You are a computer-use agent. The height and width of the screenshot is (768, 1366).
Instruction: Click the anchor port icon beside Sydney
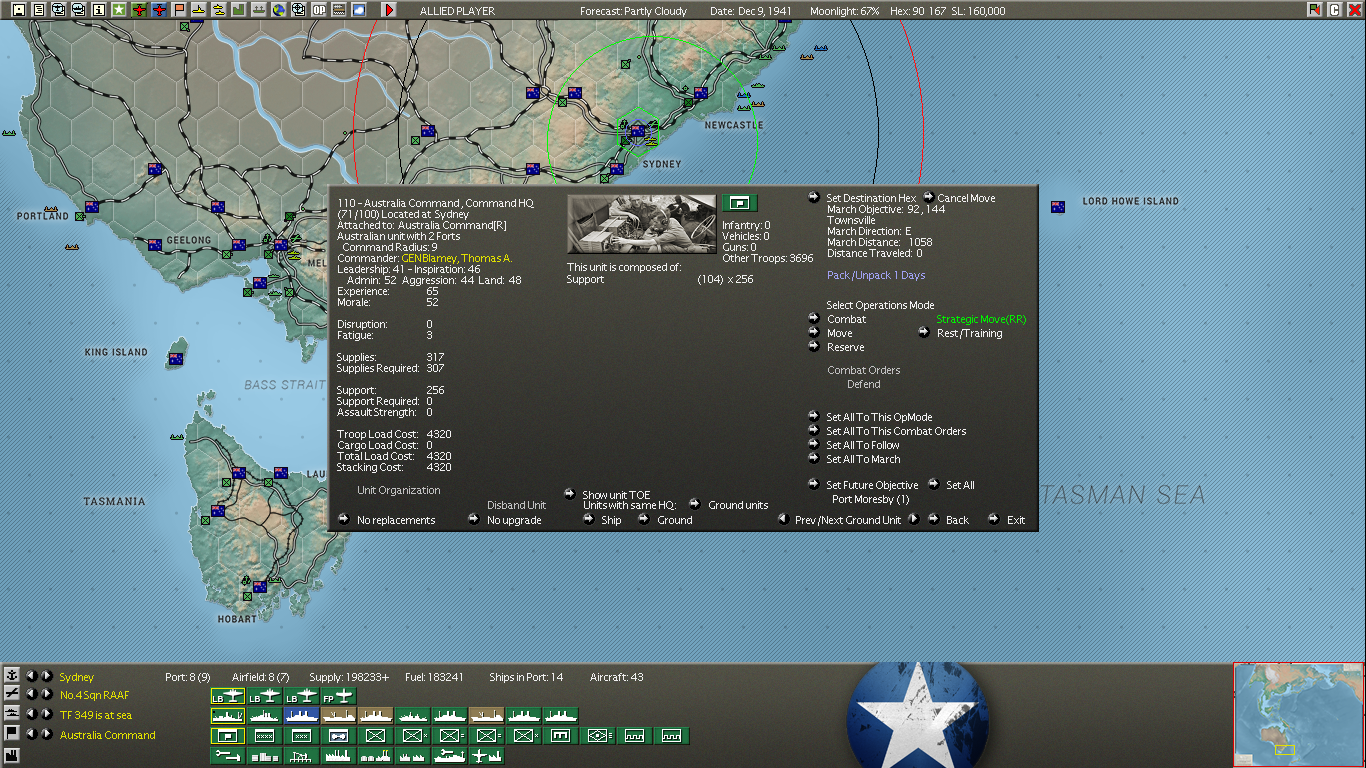tap(12, 677)
